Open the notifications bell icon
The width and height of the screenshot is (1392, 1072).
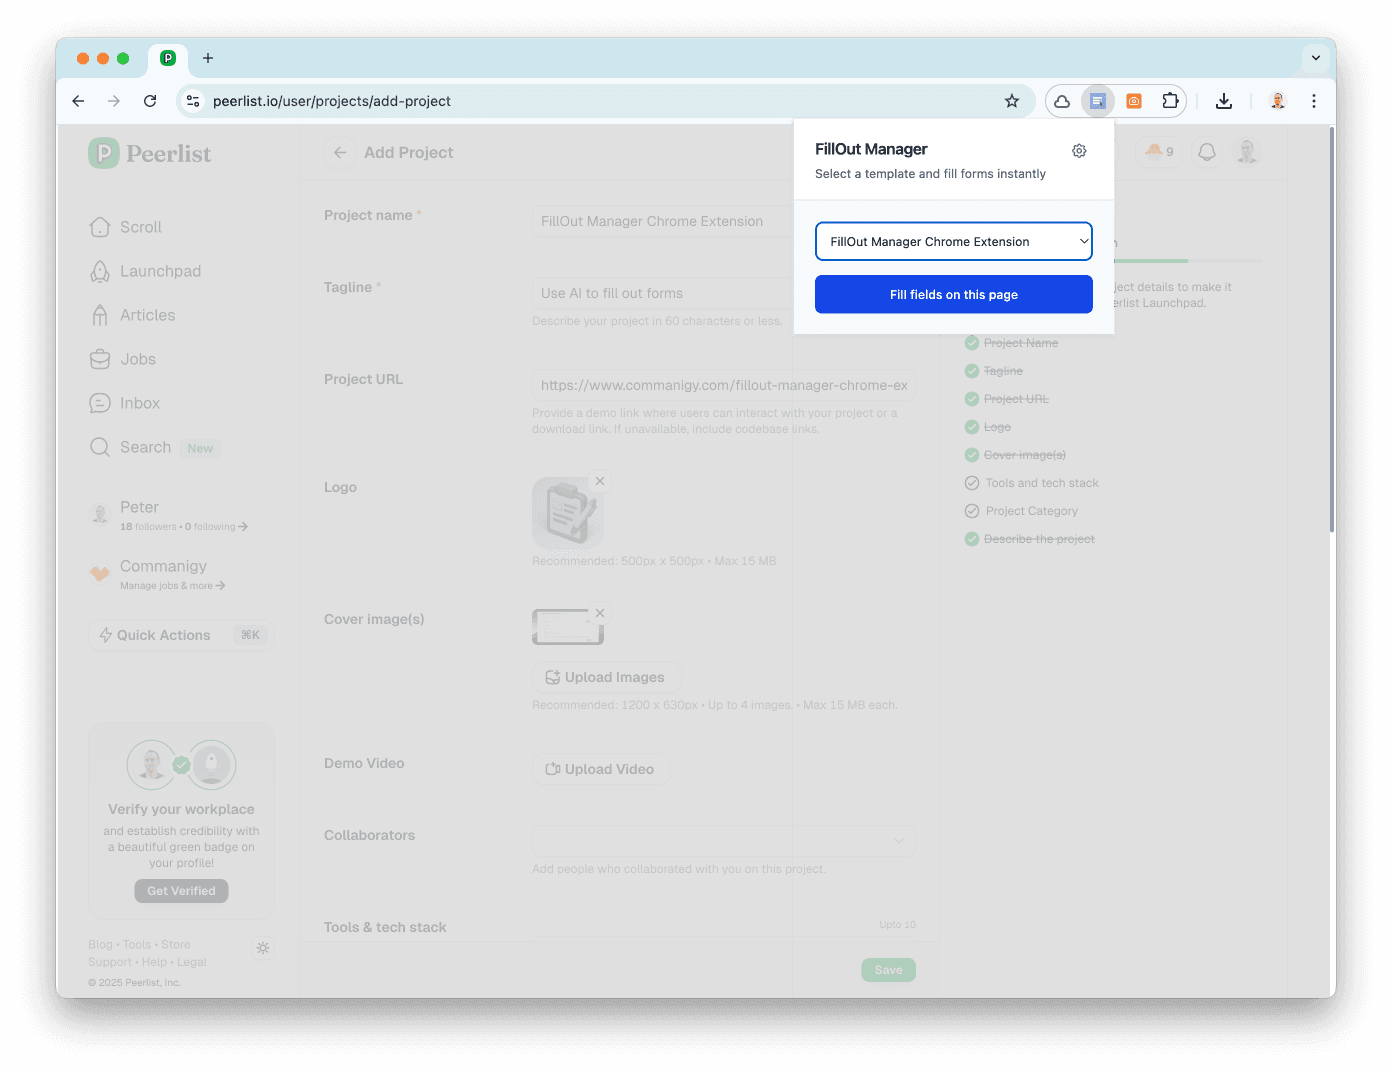[x=1206, y=151]
